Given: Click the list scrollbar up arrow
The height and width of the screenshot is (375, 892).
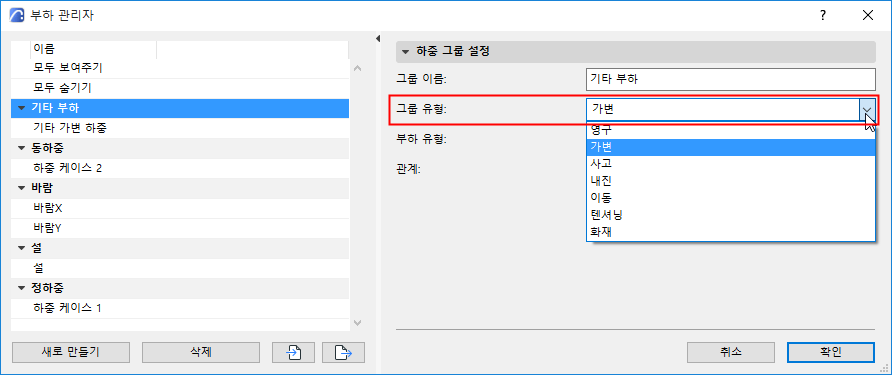Looking at the screenshot, I should click(357, 68).
